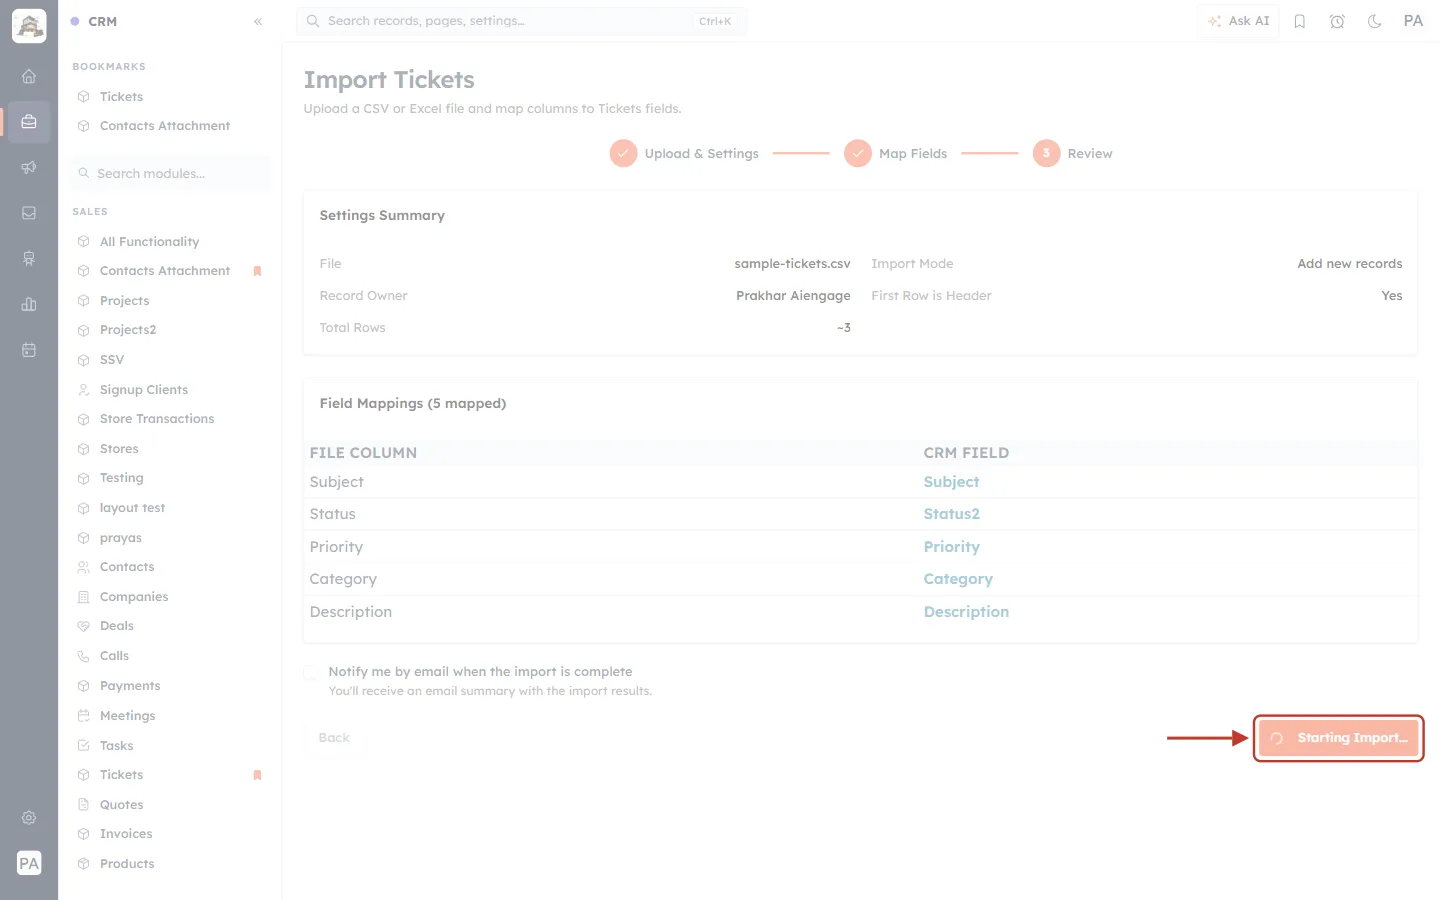Go to Upload & Settings step
The image size is (1440, 900).
[684, 153]
